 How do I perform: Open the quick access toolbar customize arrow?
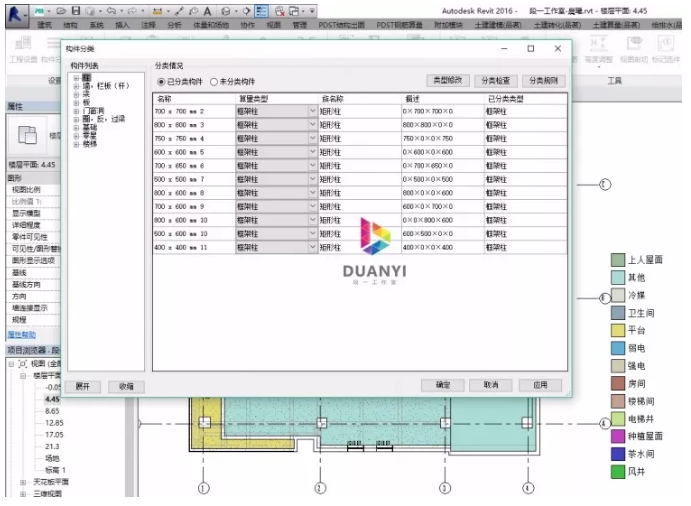pyautogui.click(x=312, y=11)
